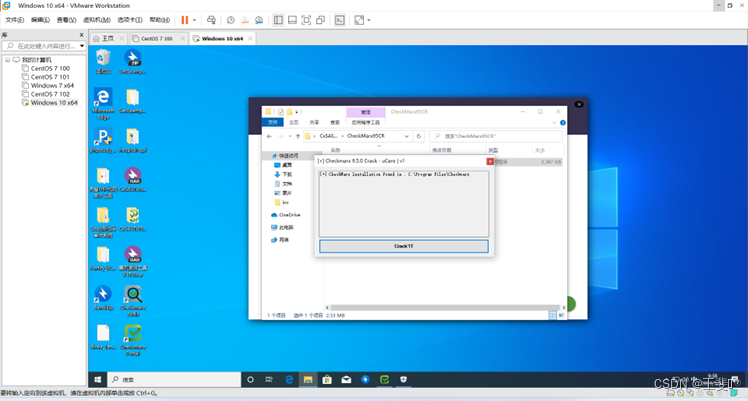
Task: Open Edge from the guest taskbar
Action: [289, 380]
